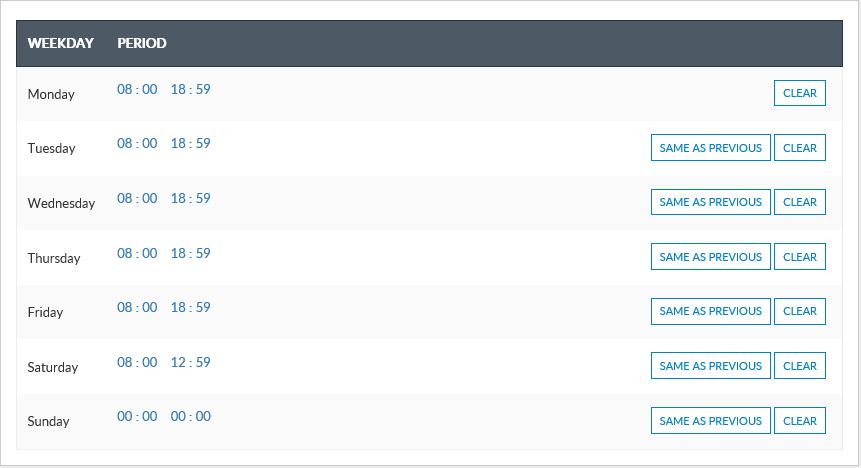Click Same As Previous for Tuesday
Screen dimensions: 861x468
[710, 148]
